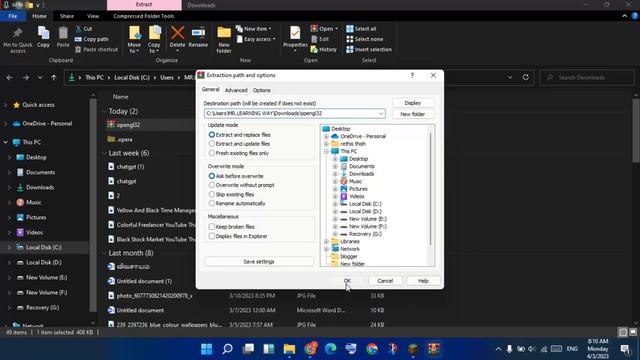Click Cancel in extraction dialog
Screen dimensions: 640x360
click(385, 281)
